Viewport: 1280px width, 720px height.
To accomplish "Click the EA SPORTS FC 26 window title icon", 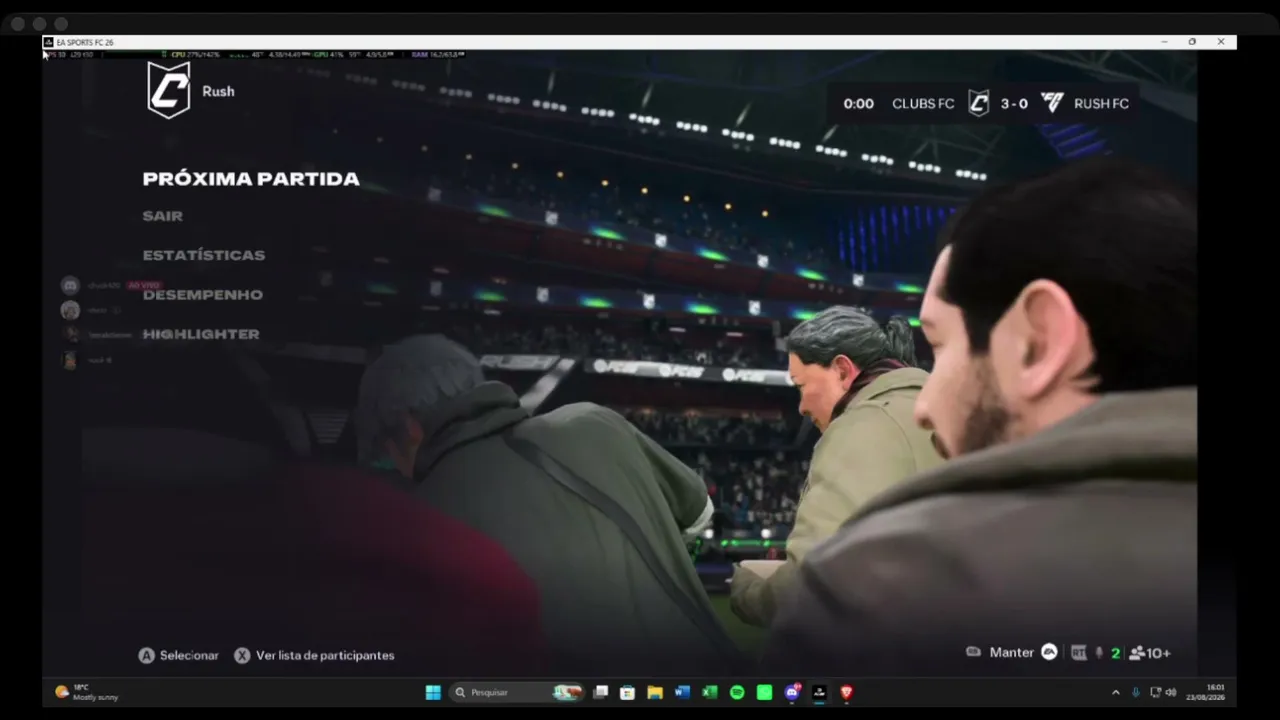I will point(49,42).
